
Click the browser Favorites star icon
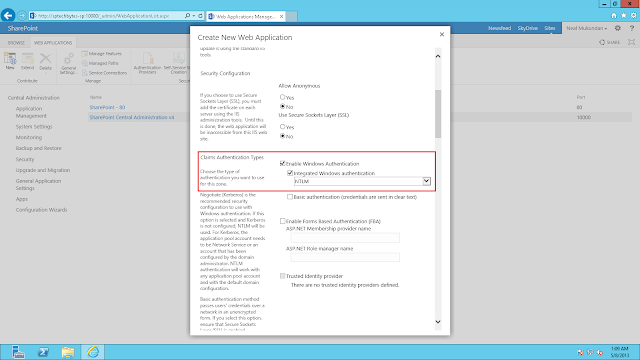point(623,16)
